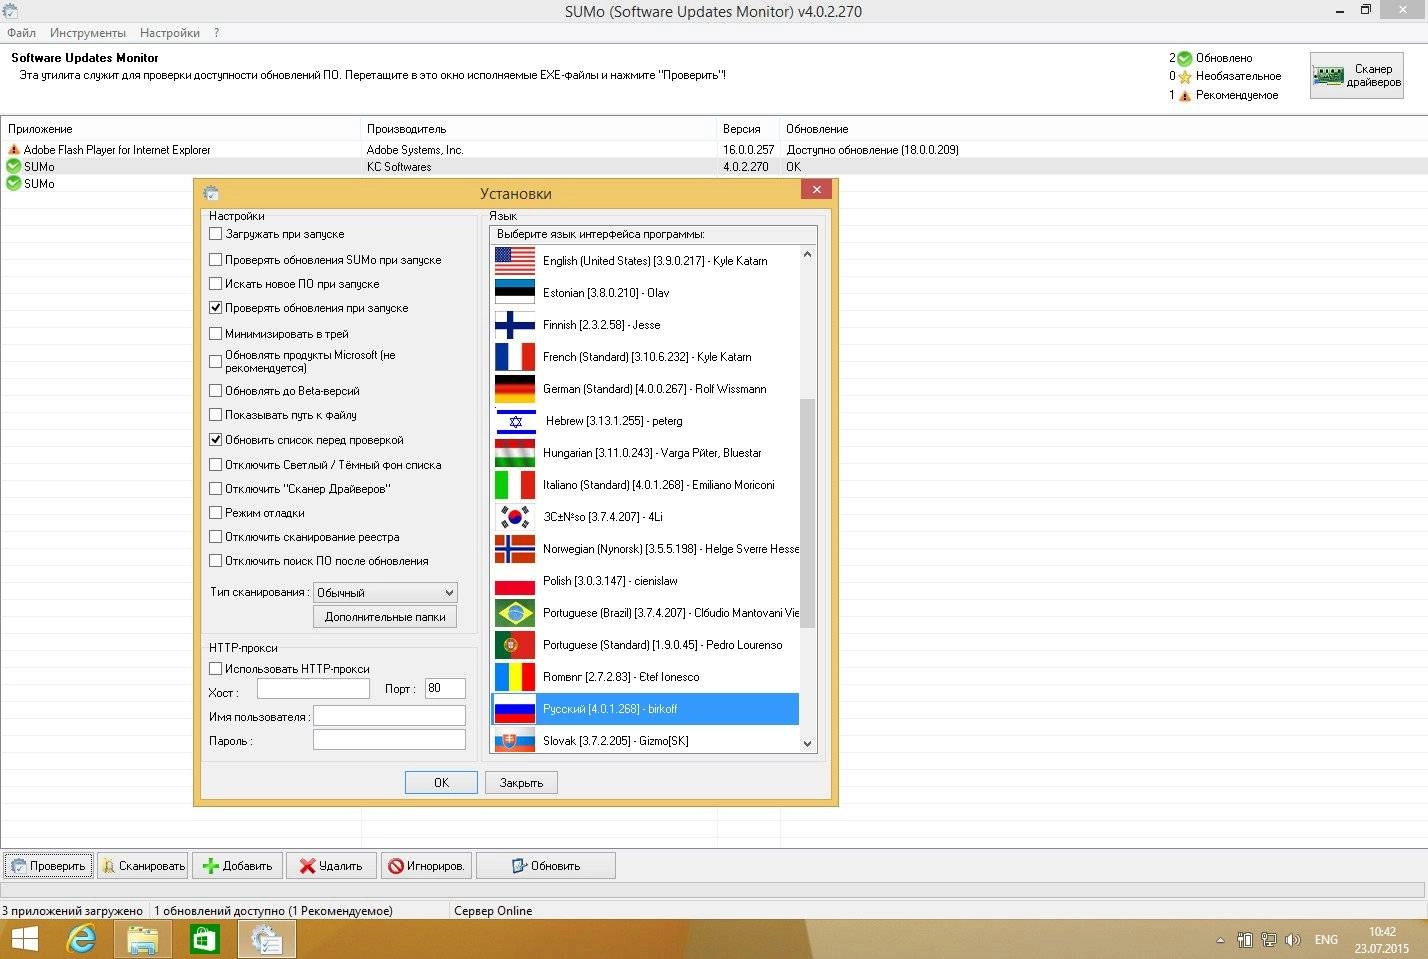Select the Polish flag icon
The width and height of the screenshot is (1428, 959).
point(515,580)
